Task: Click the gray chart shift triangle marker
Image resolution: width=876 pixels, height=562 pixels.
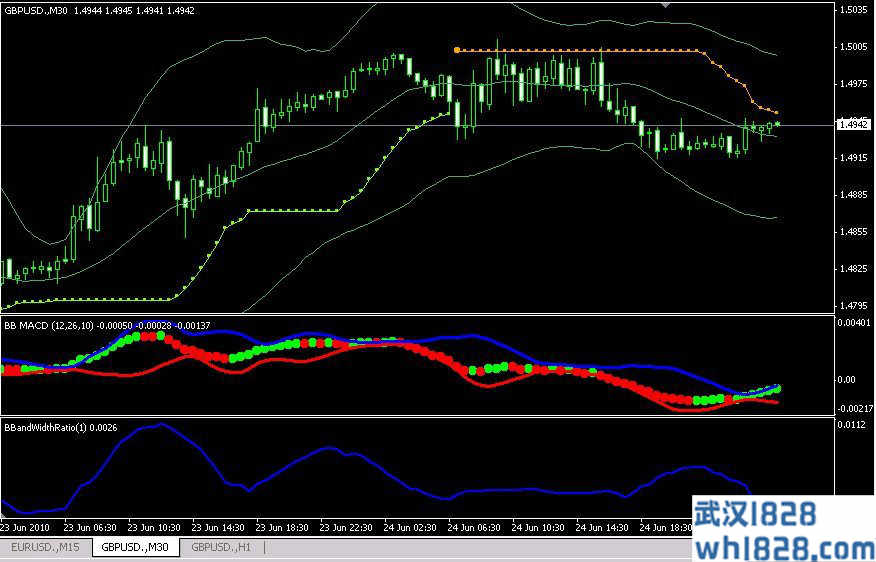Action: pos(667,5)
